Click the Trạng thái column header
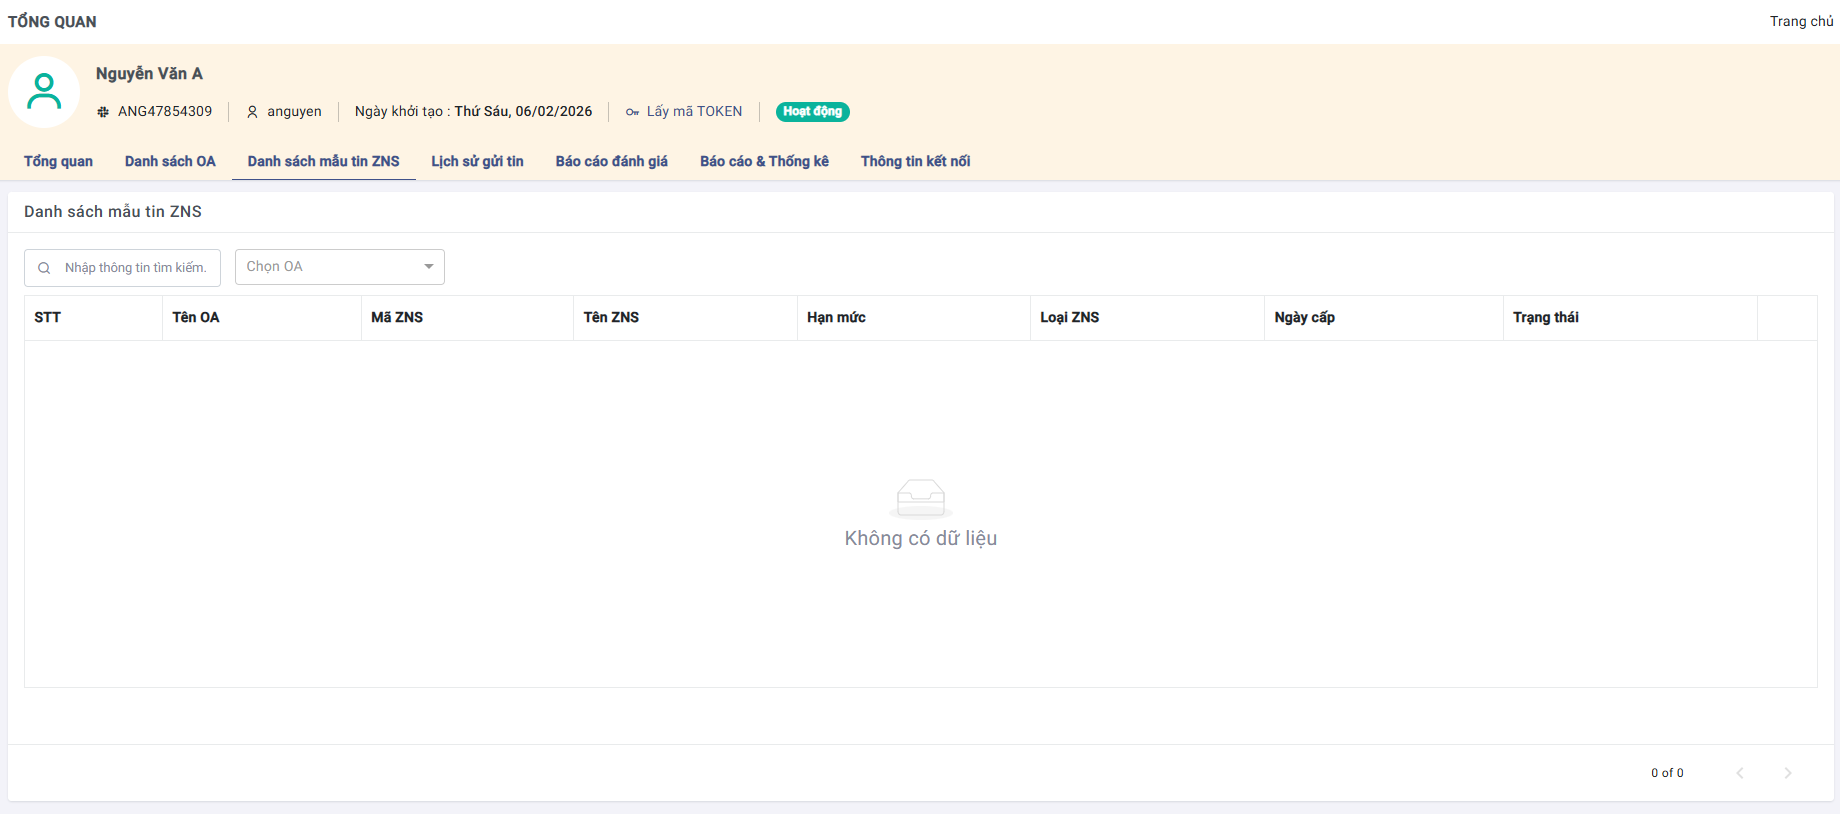The height and width of the screenshot is (815, 1840). click(1545, 317)
